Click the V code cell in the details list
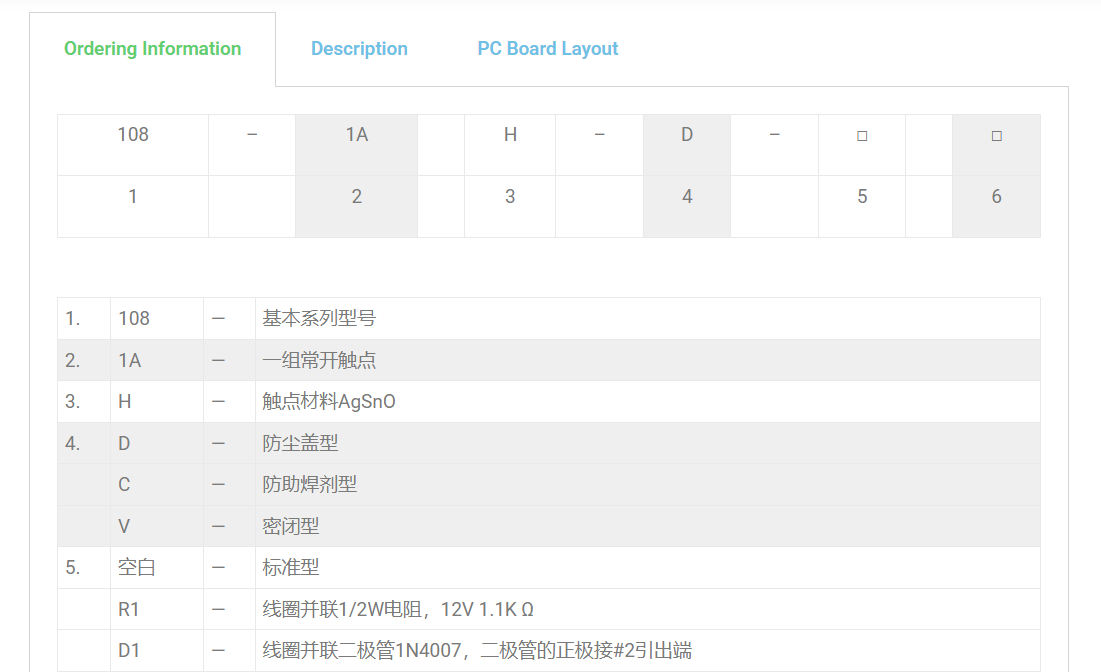This screenshot has width=1101, height=672. coord(124,526)
